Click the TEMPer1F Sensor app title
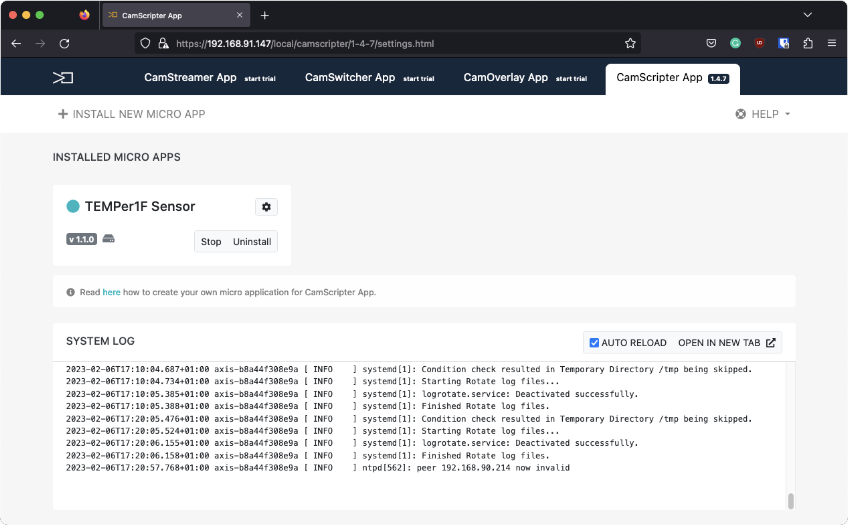 pyautogui.click(x=140, y=207)
